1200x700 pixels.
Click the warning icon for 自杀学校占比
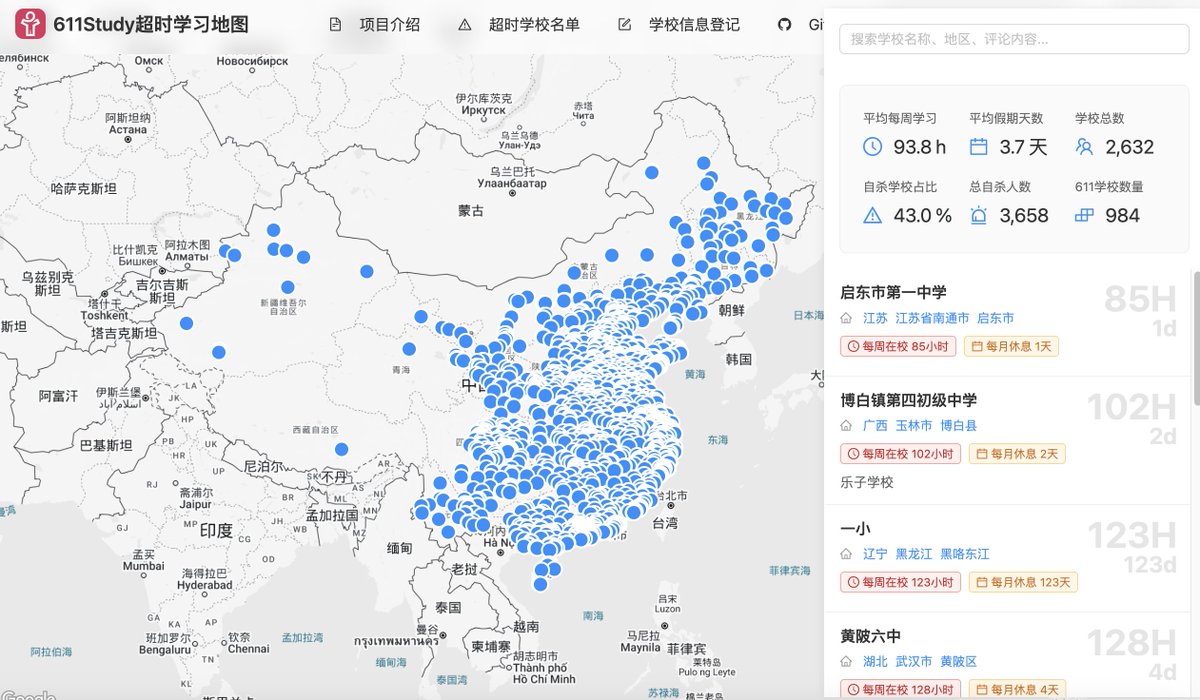pos(872,215)
